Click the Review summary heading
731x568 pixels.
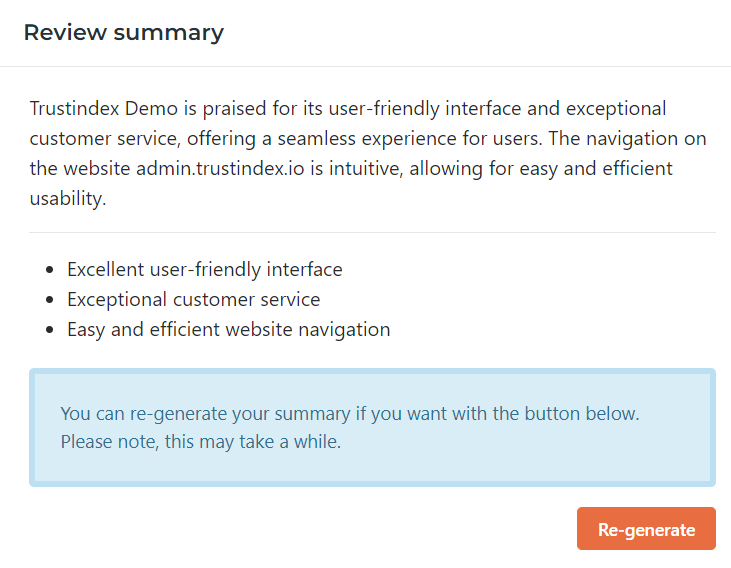(123, 32)
